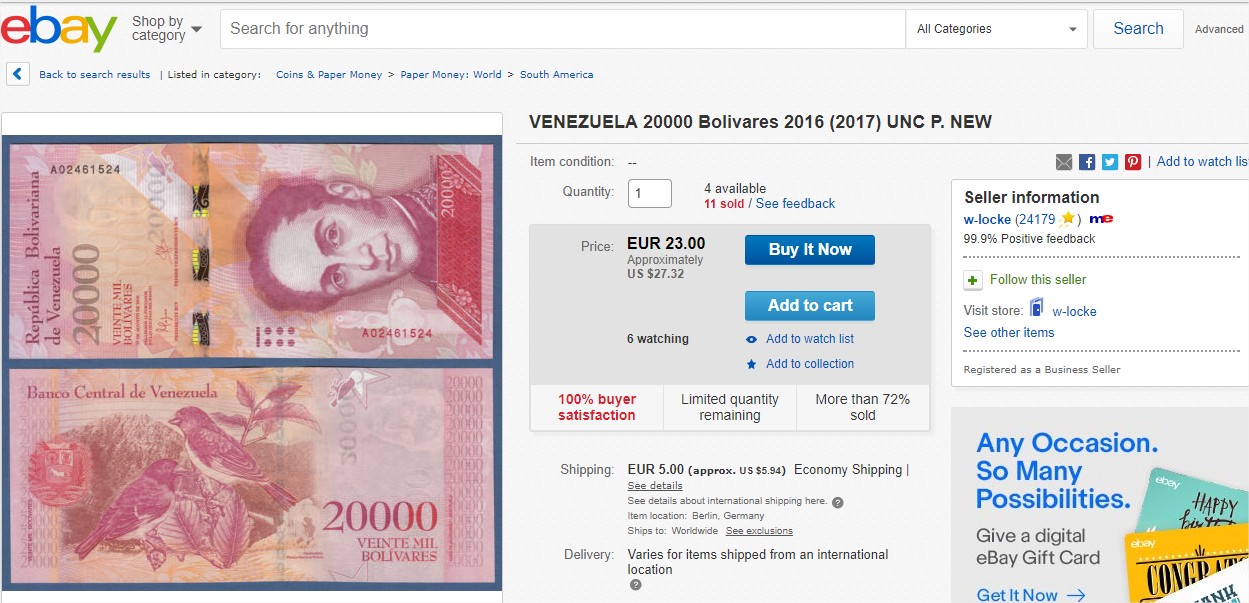
Task: Click the eBay logo
Action: pos(59,28)
